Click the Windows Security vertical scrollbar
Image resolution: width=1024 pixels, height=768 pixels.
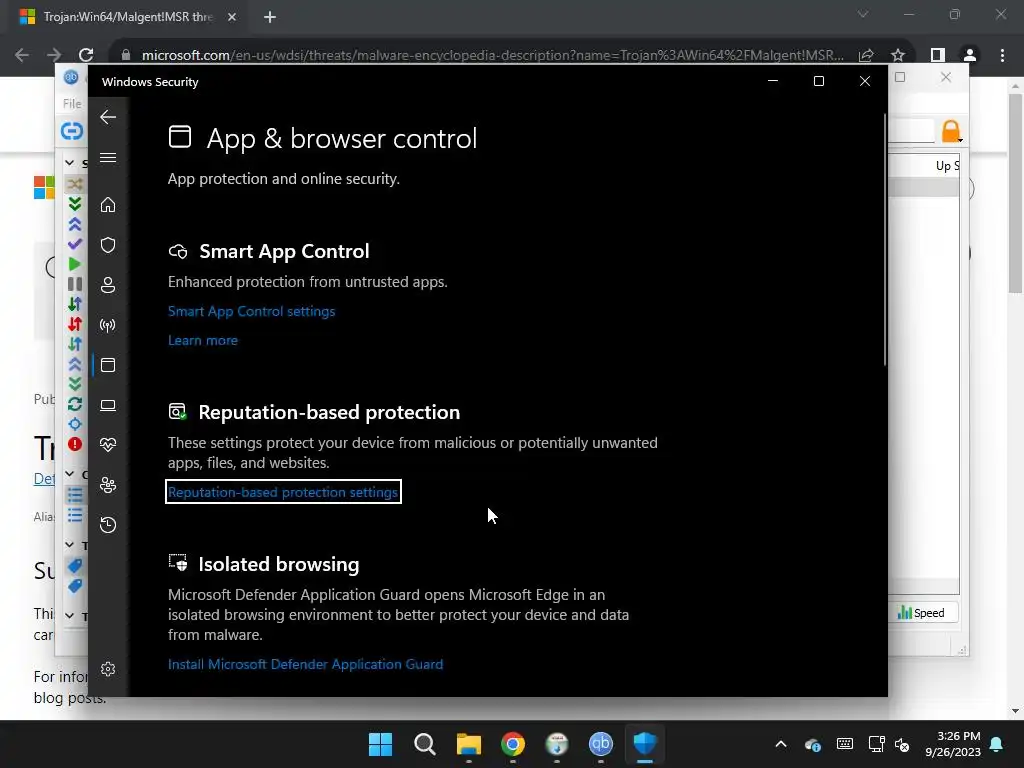[885, 240]
